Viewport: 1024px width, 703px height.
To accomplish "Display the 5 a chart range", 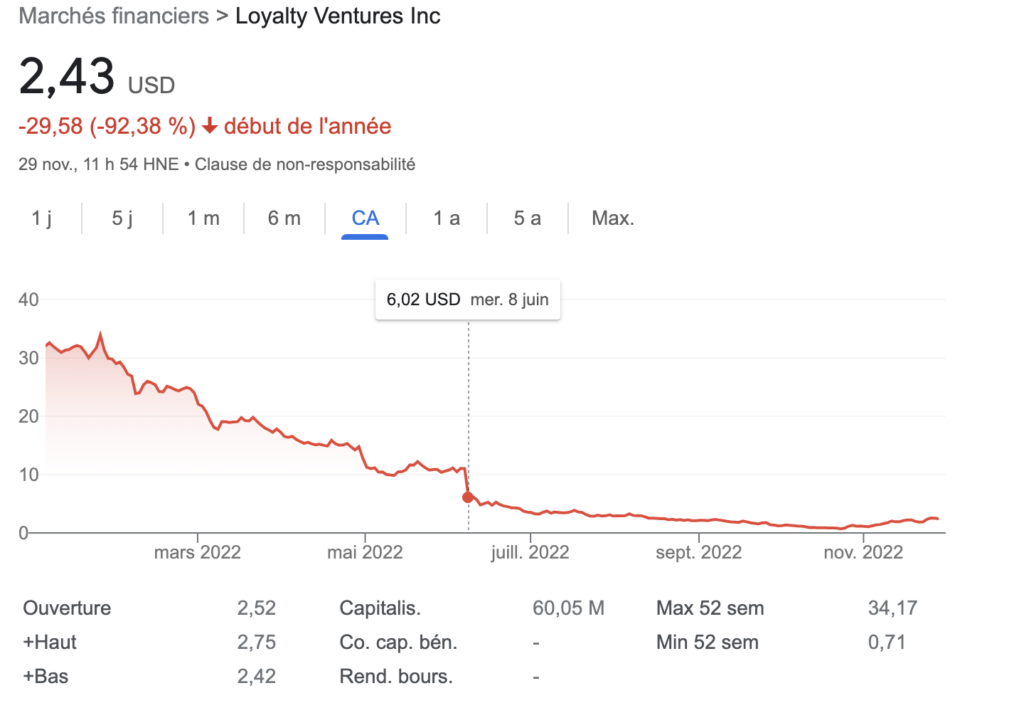I will coord(527,218).
